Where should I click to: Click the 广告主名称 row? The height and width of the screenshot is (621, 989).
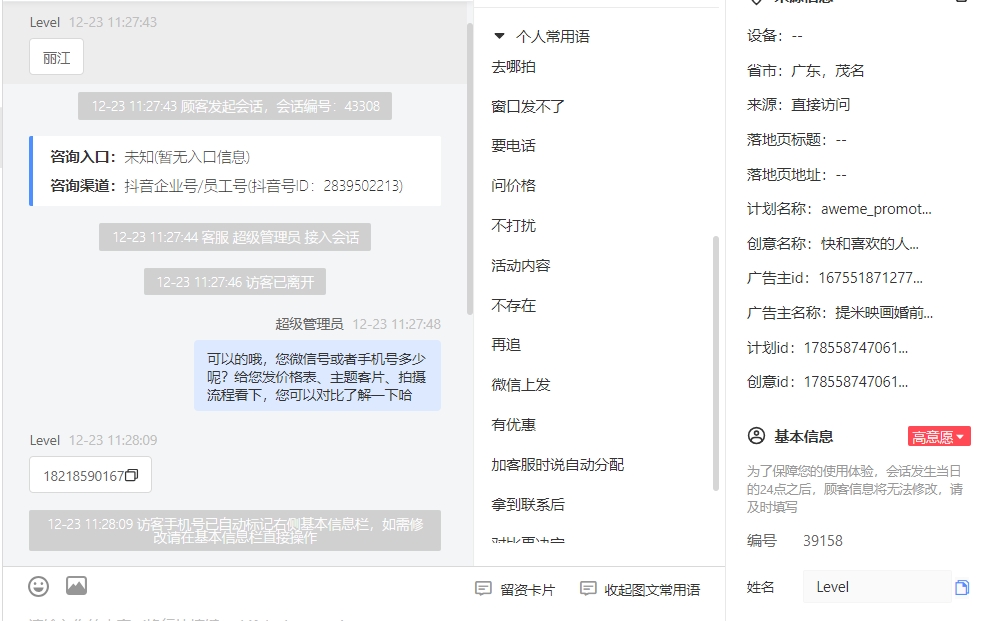pyautogui.click(x=840, y=313)
